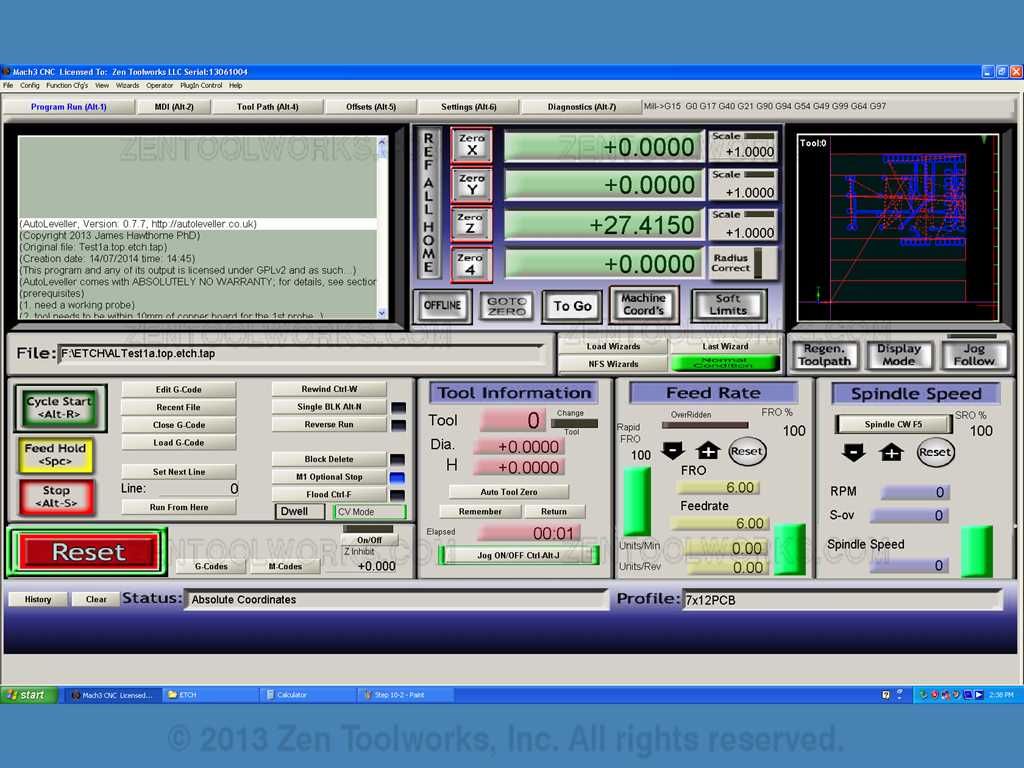The image size is (1024, 768).
Task: Click Feed Hold button
Action: coord(56,455)
